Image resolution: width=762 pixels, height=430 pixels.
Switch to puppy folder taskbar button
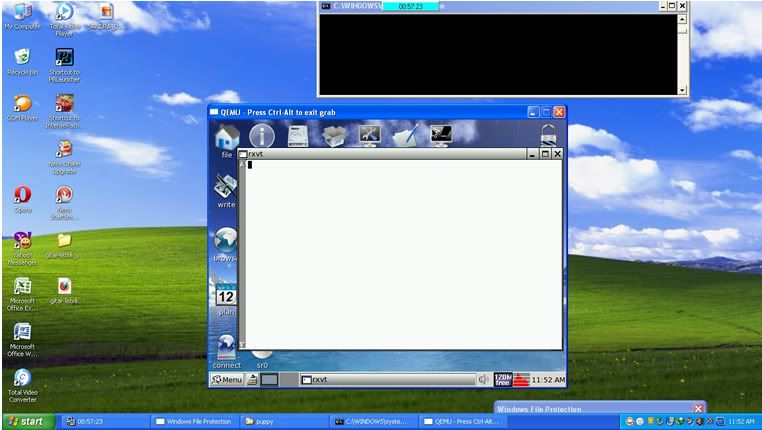(x=284, y=421)
